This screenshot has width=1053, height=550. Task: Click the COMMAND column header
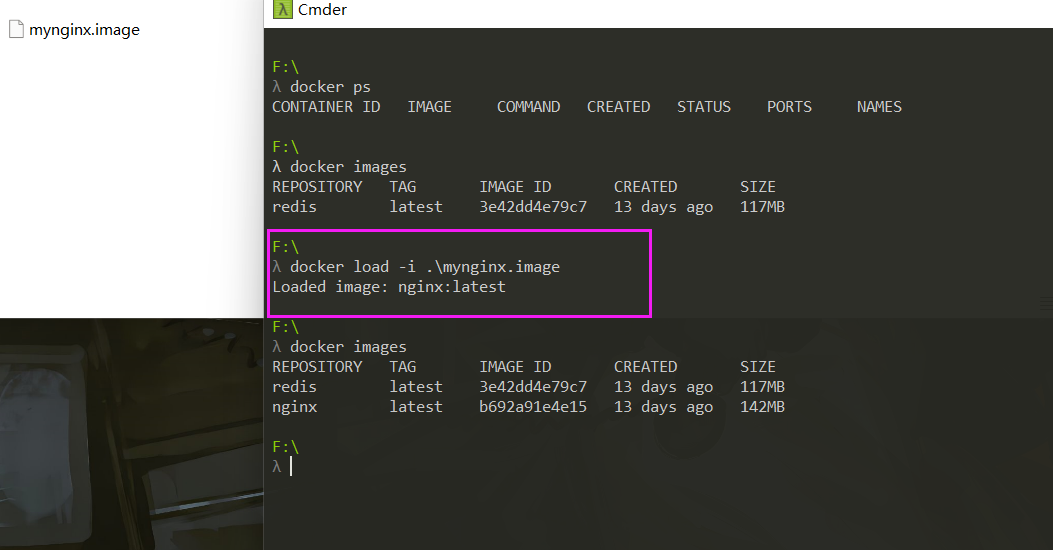tap(529, 107)
